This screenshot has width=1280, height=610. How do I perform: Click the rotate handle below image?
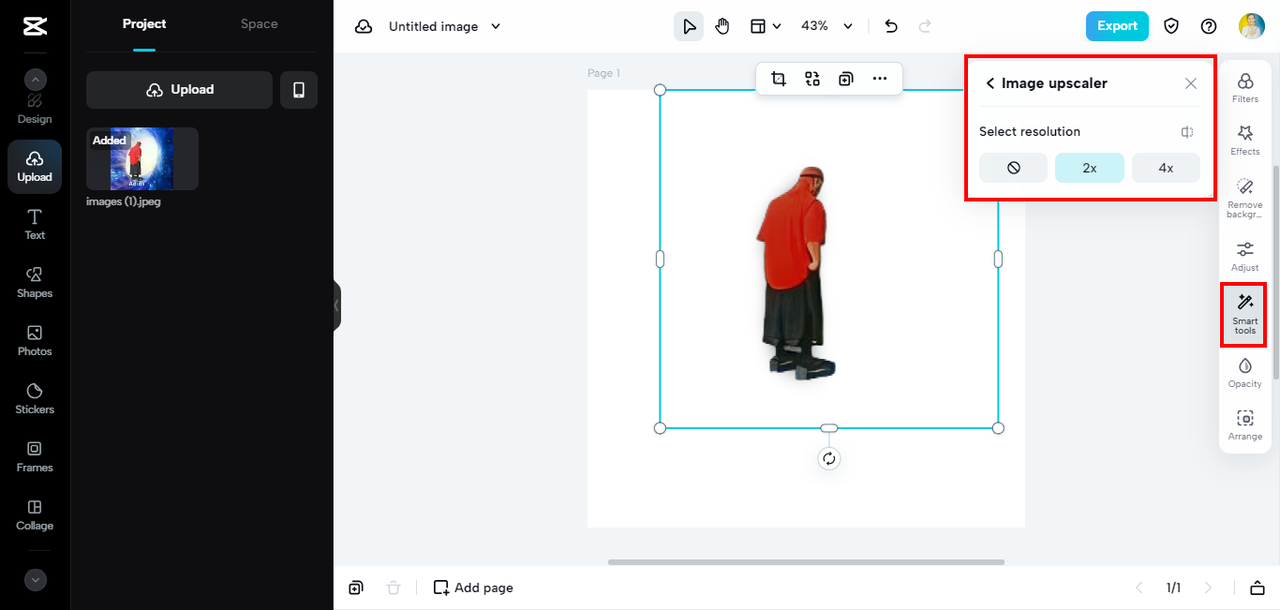[x=829, y=459]
